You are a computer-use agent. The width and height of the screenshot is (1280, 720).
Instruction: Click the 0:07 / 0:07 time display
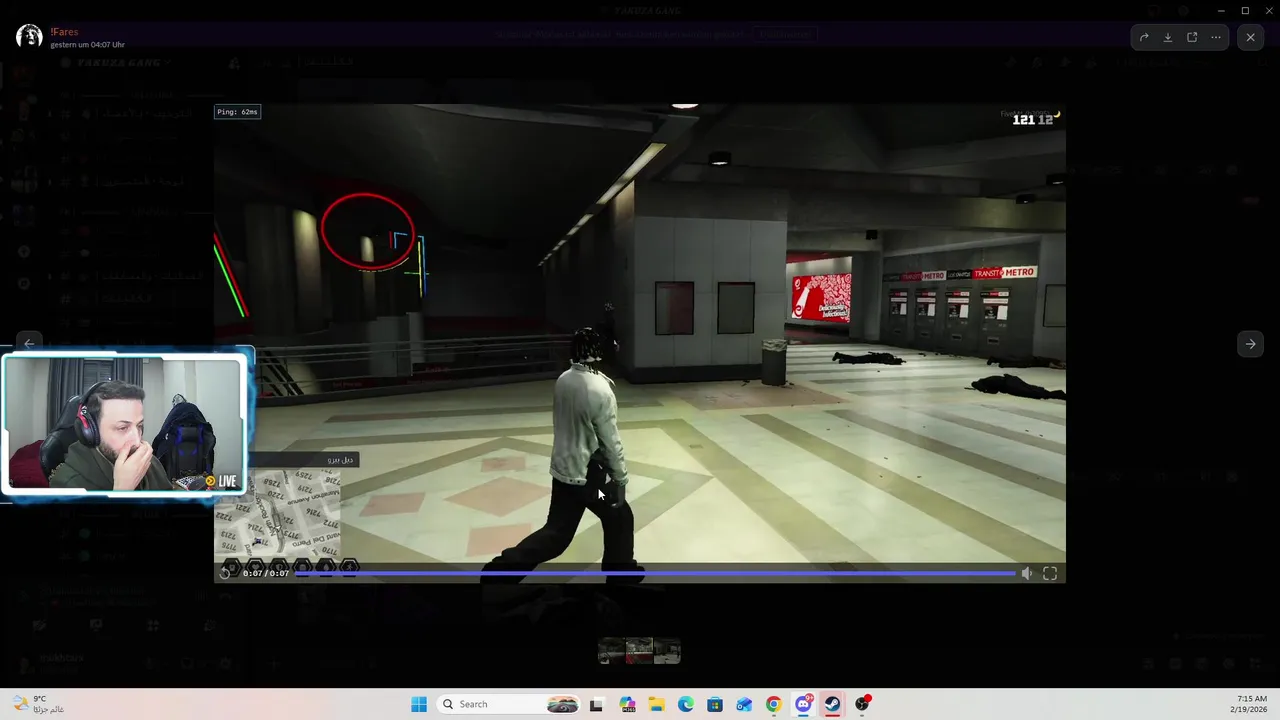coord(266,573)
